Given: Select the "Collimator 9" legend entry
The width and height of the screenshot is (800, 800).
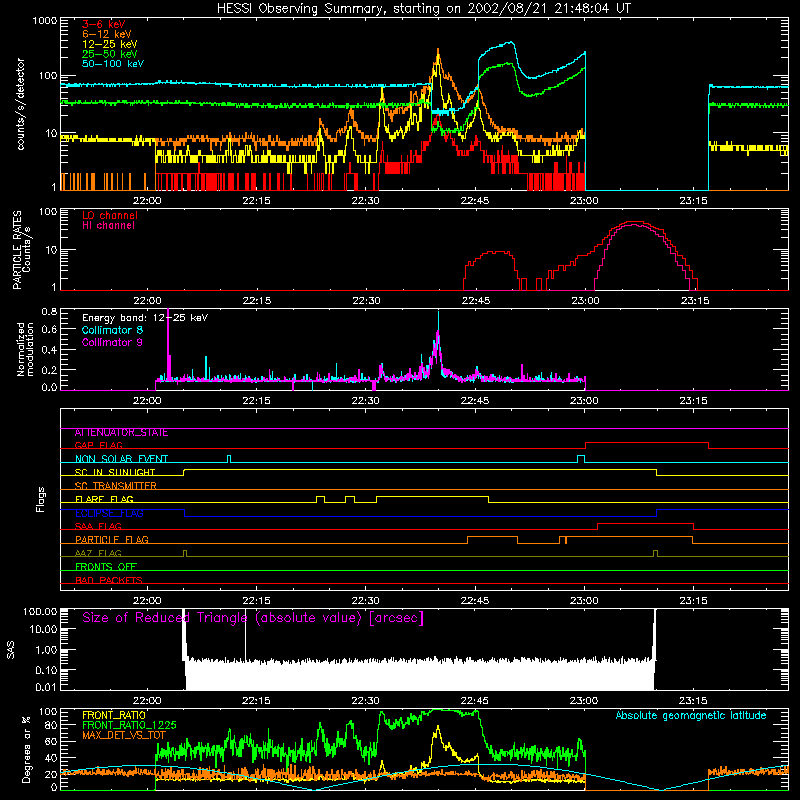Looking at the screenshot, I should (x=112, y=342).
